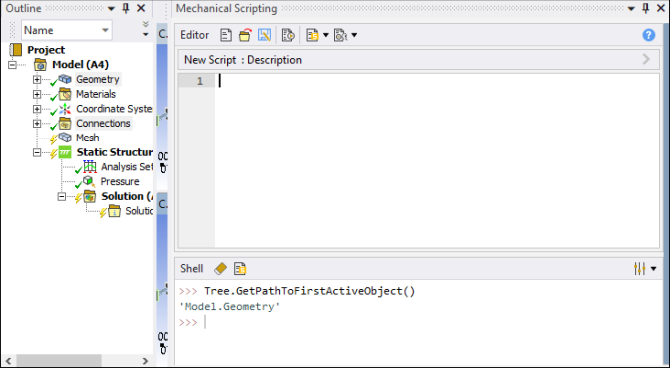Click the Outline horizontal scrollbar thumb
The width and height of the screenshot is (670, 368).
(59, 361)
